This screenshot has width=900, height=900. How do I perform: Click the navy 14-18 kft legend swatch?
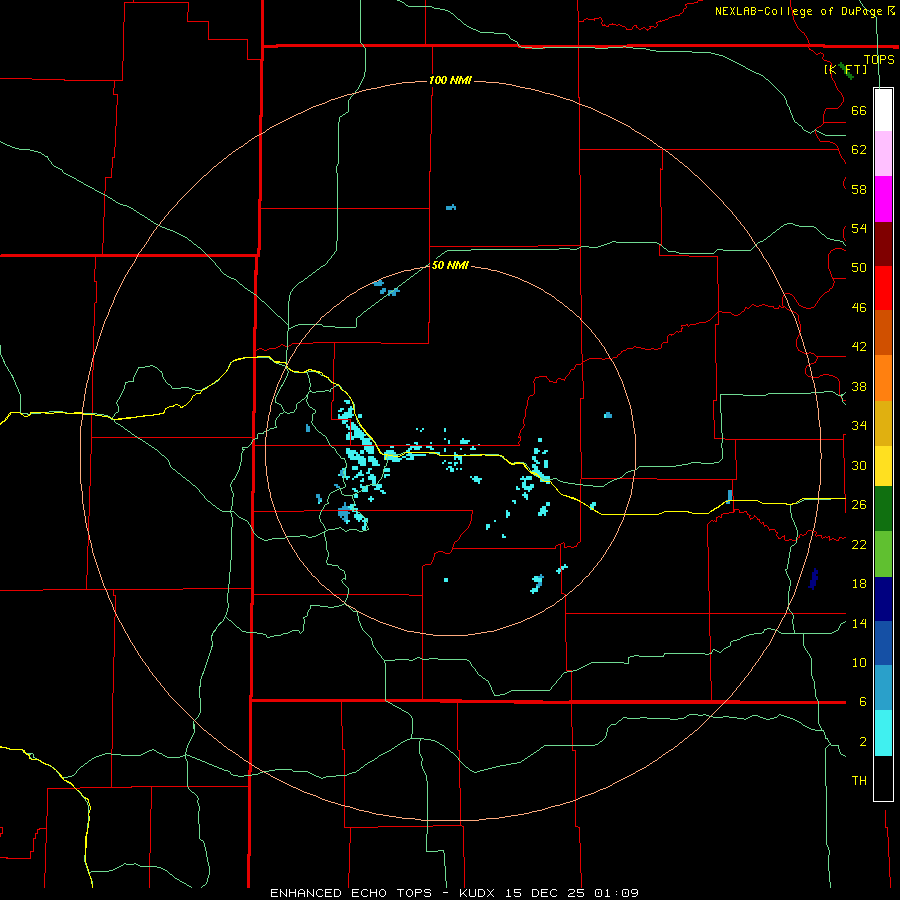click(883, 599)
